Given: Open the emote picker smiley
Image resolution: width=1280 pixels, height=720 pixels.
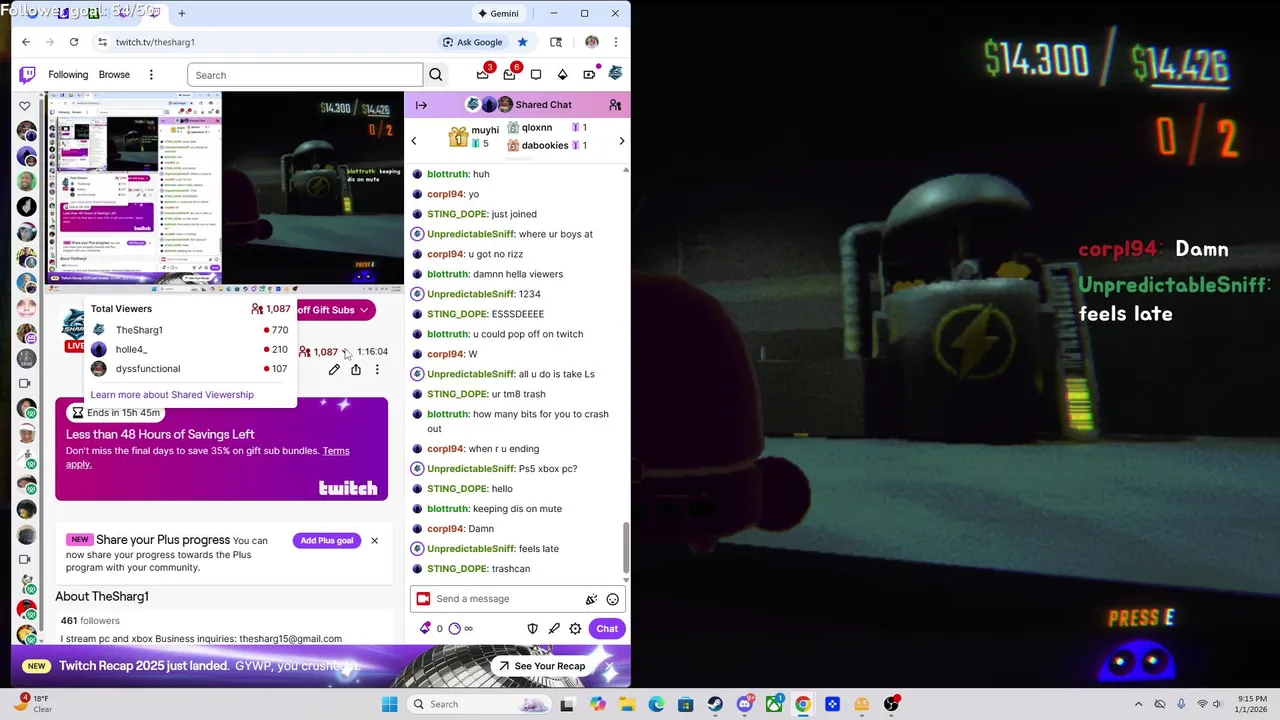Looking at the screenshot, I should [x=612, y=599].
